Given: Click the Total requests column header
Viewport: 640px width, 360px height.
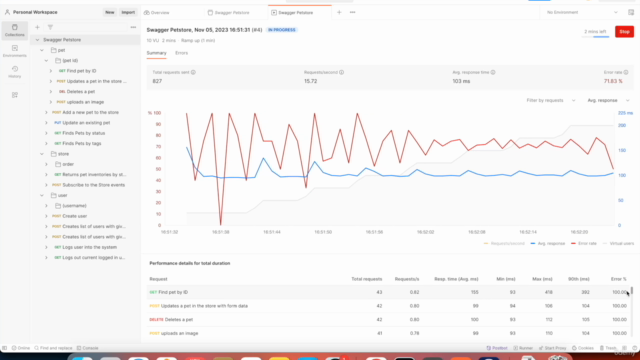Looking at the screenshot, I should point(367,279).
